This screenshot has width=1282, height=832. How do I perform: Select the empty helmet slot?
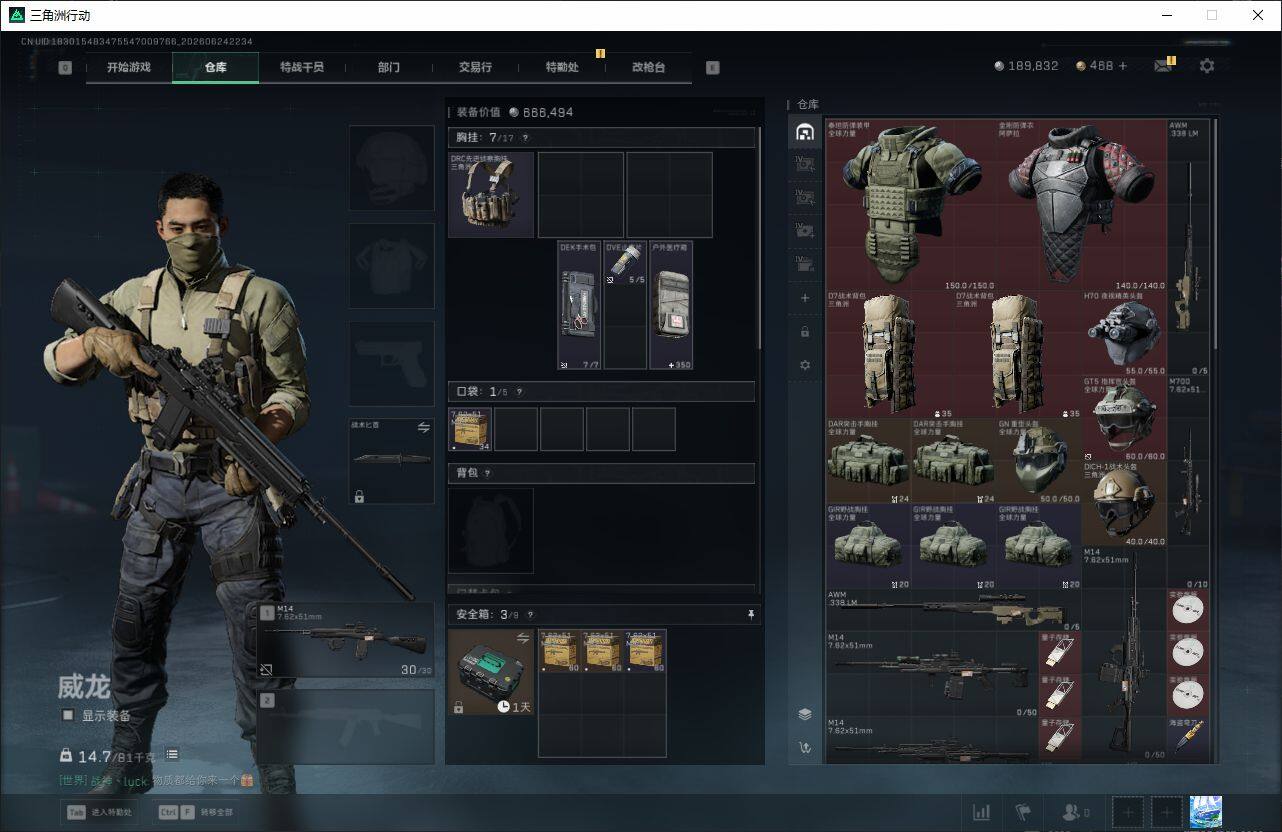point(391,168)
